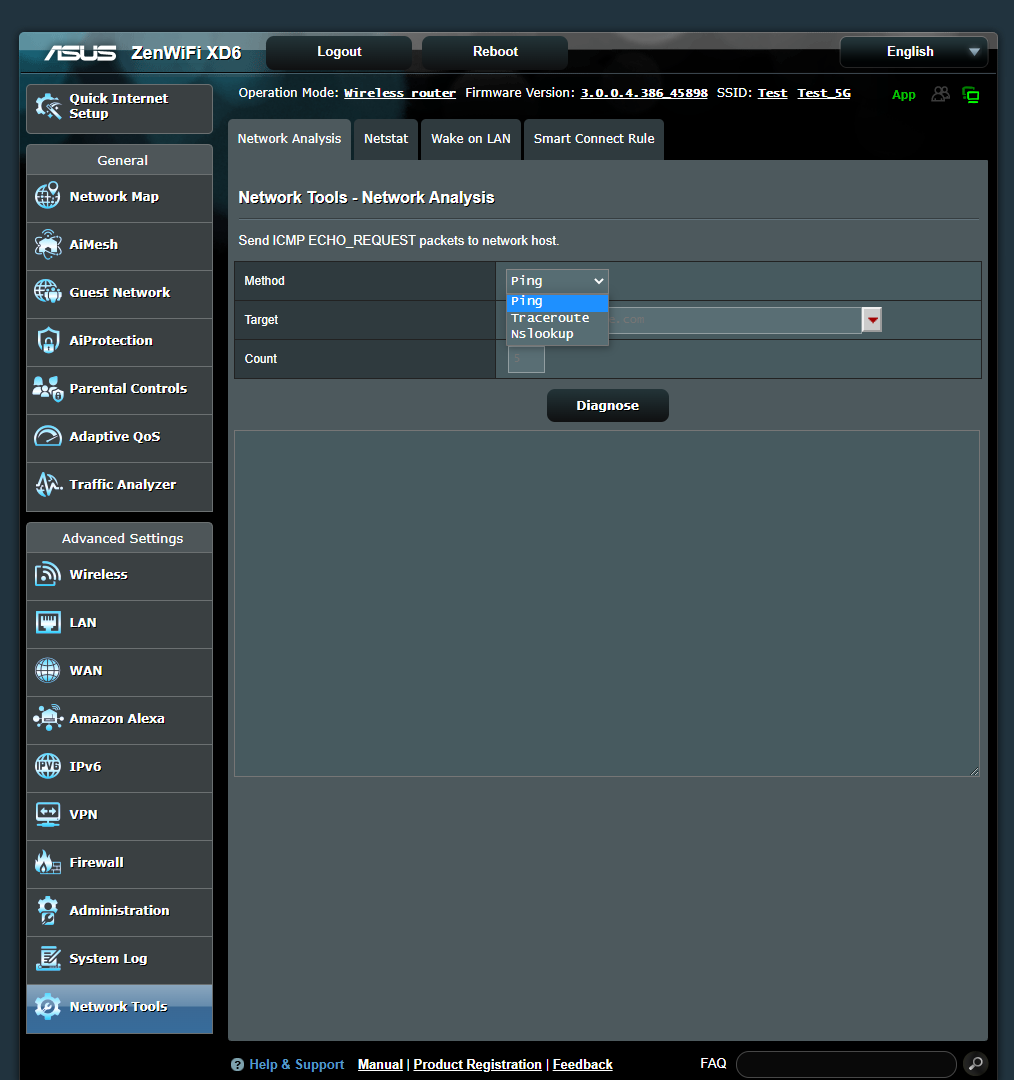Click the Target host input field
Viewport: 1014px width, 1080px height.
[x=685, y=320]
